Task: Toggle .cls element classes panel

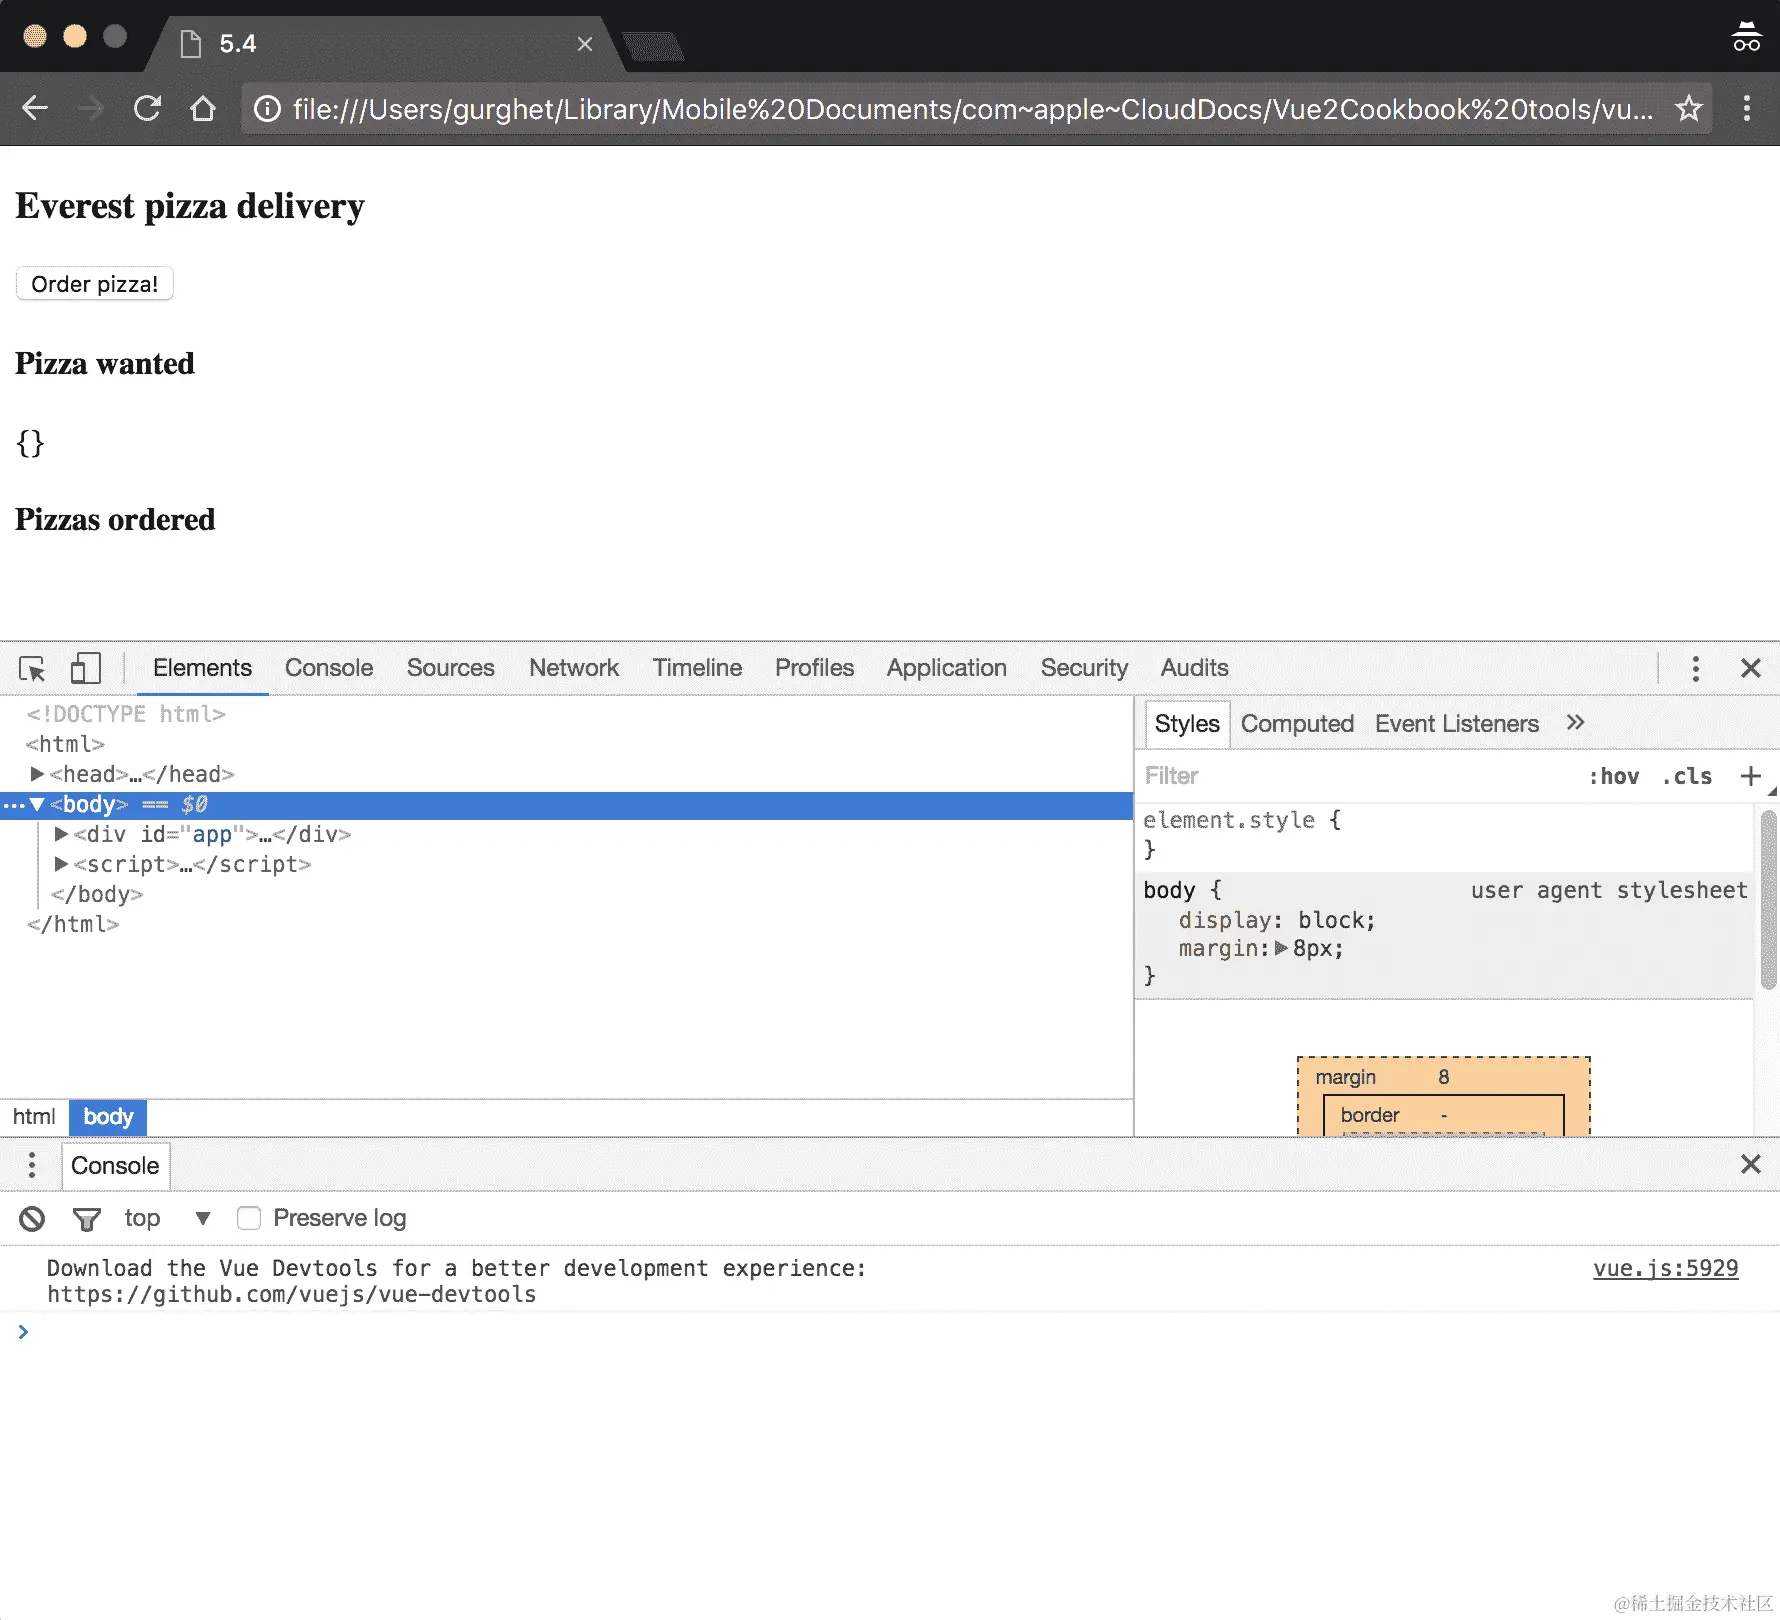Action: 1687,776
